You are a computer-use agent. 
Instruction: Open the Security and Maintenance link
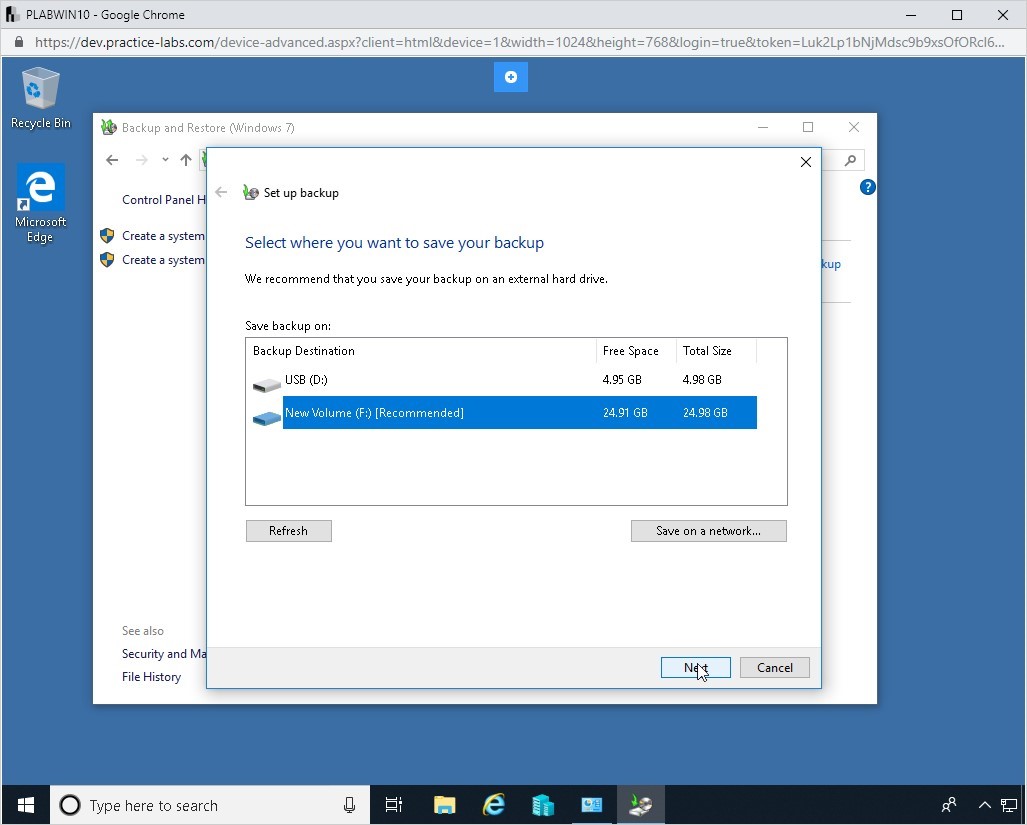click(x=164, y=653)
